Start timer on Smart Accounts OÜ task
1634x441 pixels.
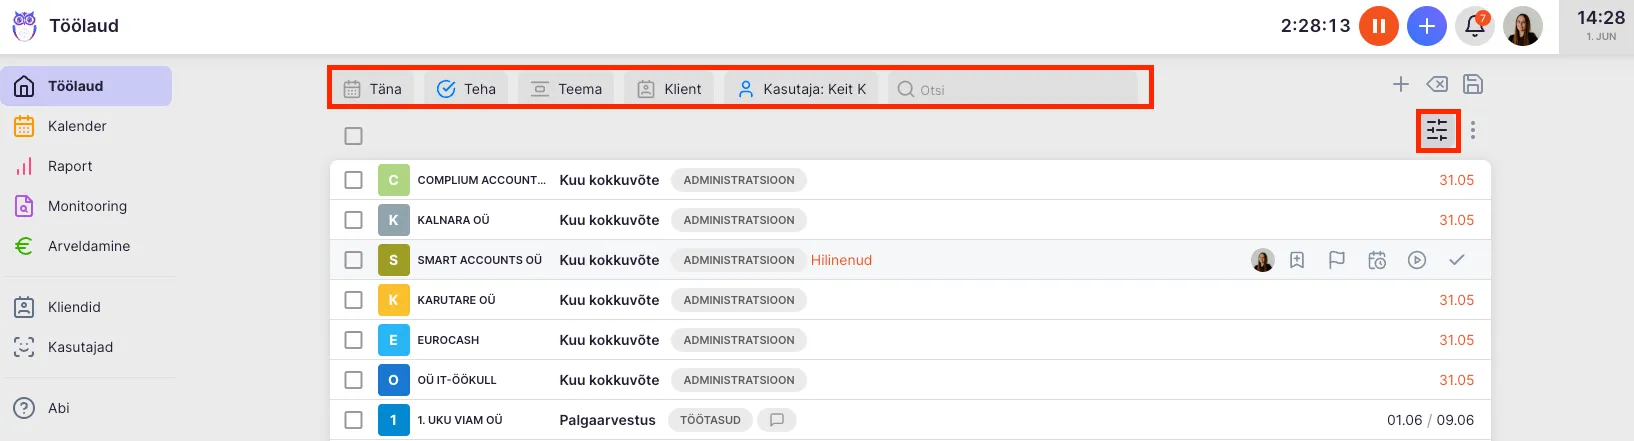(x=1417, y=260)
